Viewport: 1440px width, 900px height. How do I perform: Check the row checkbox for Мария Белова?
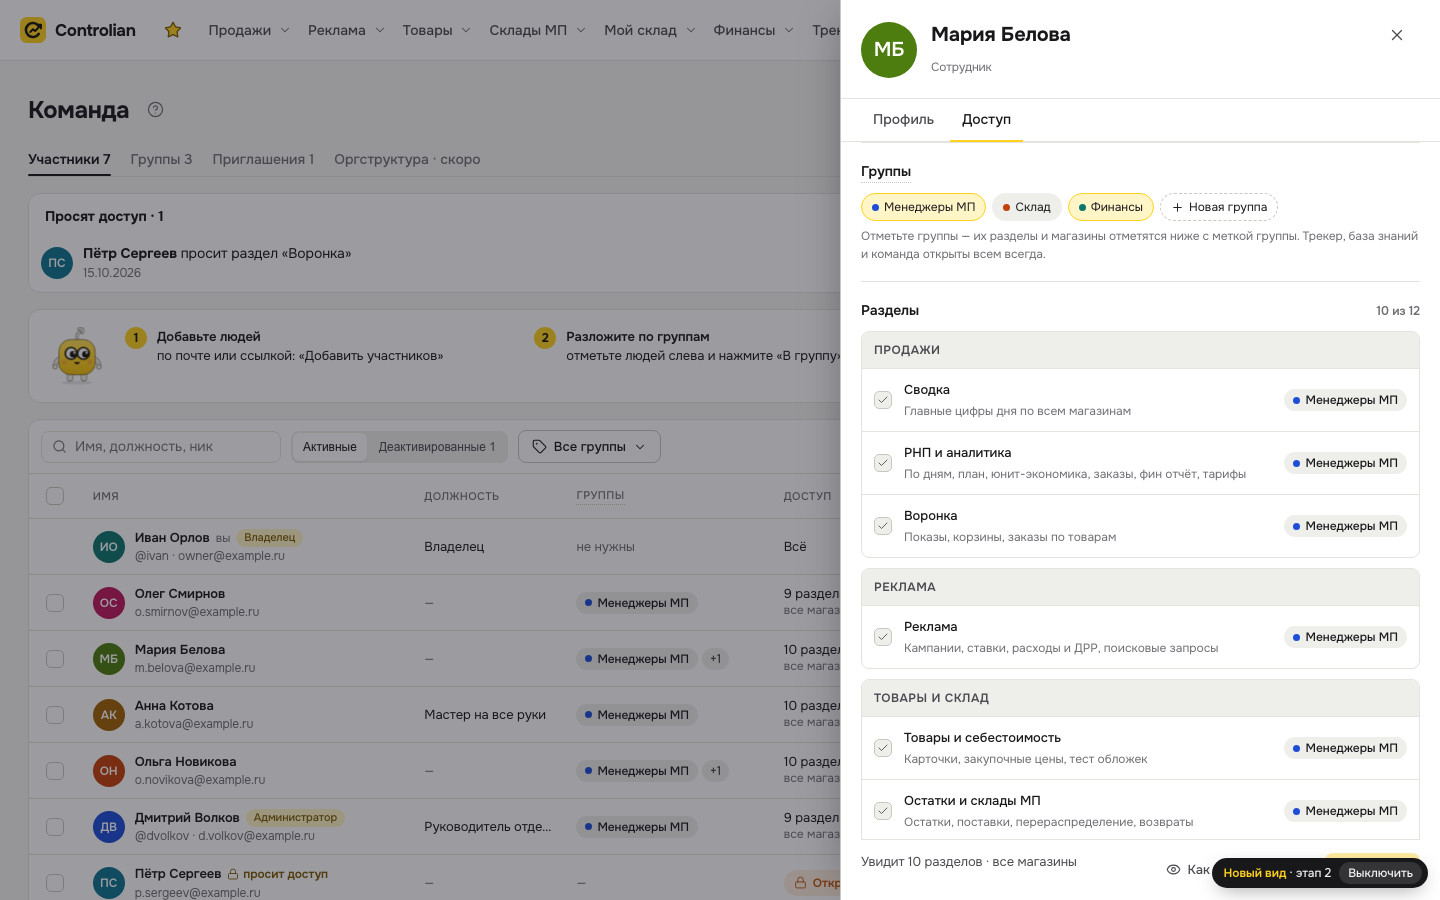[55, 659]
